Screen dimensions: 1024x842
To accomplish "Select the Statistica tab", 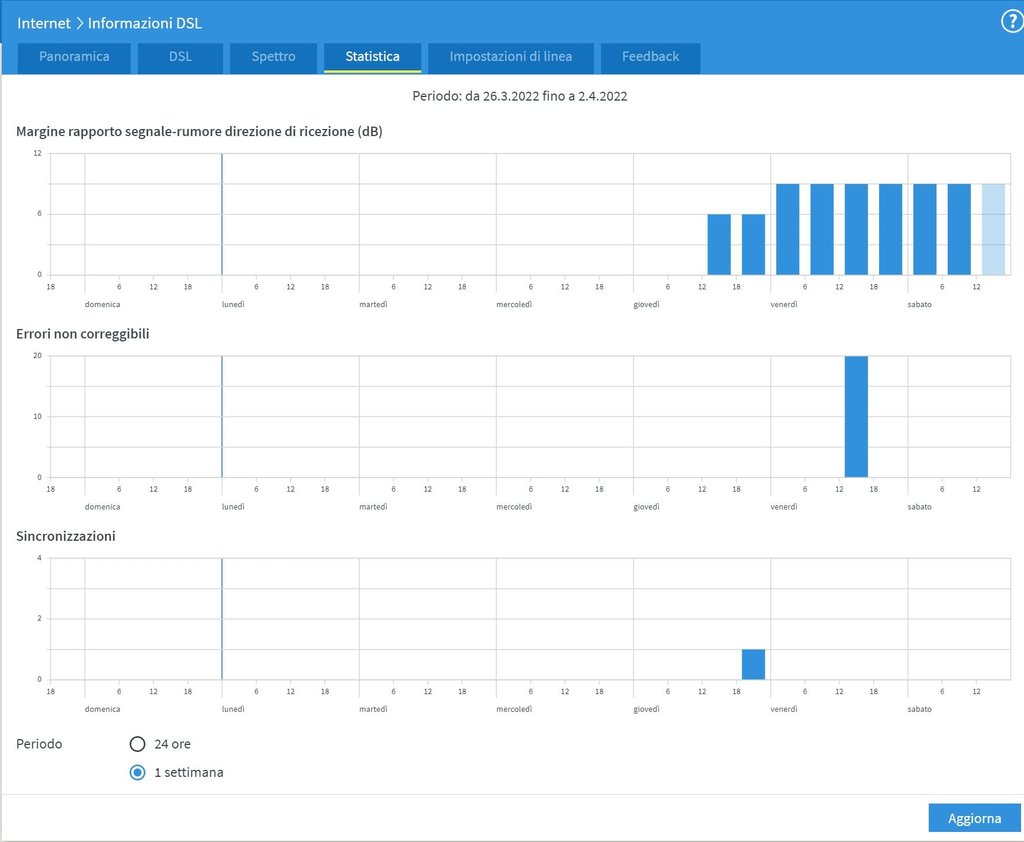I will [372, 57].
